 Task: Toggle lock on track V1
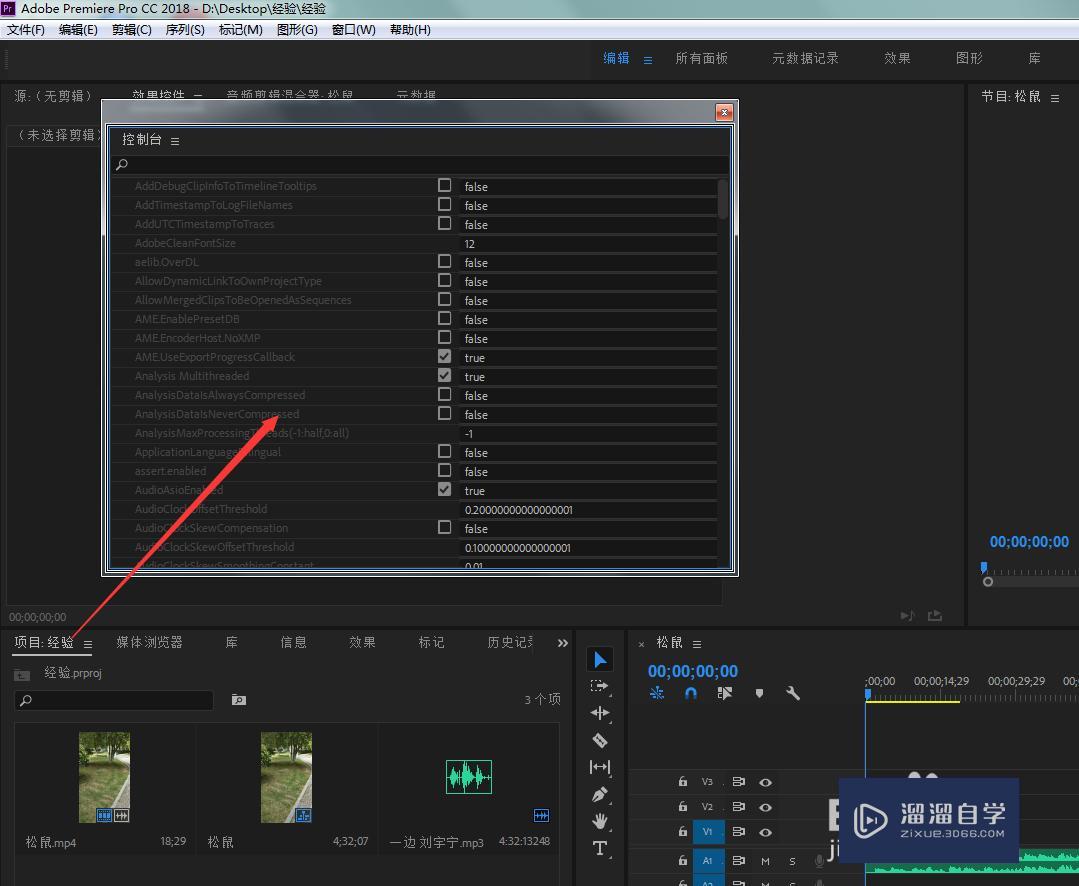pyautogui.click(x=683, y=831)
